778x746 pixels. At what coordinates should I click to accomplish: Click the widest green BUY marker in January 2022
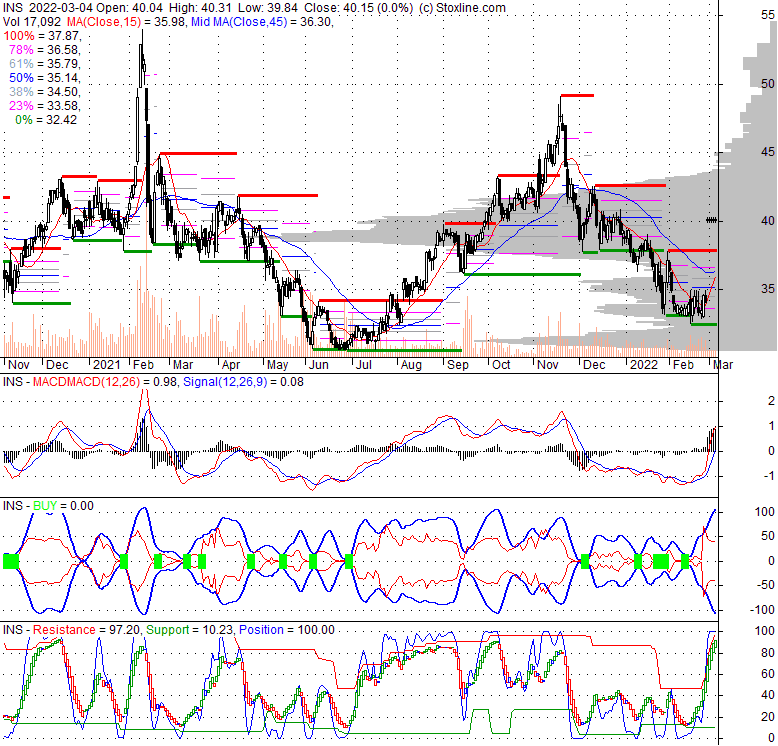(661, 561)
